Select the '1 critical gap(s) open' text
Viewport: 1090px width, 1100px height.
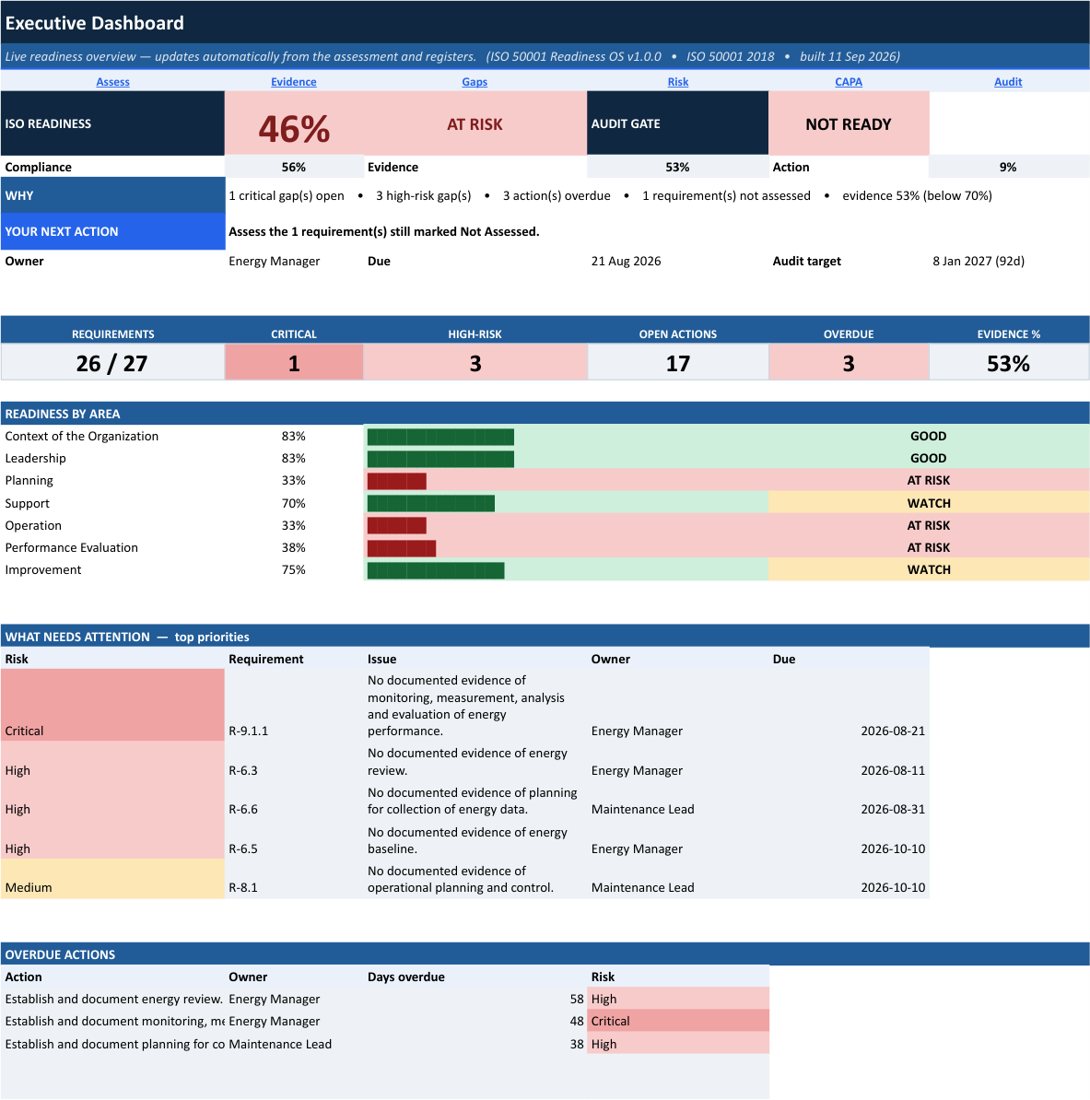(286, 196)
